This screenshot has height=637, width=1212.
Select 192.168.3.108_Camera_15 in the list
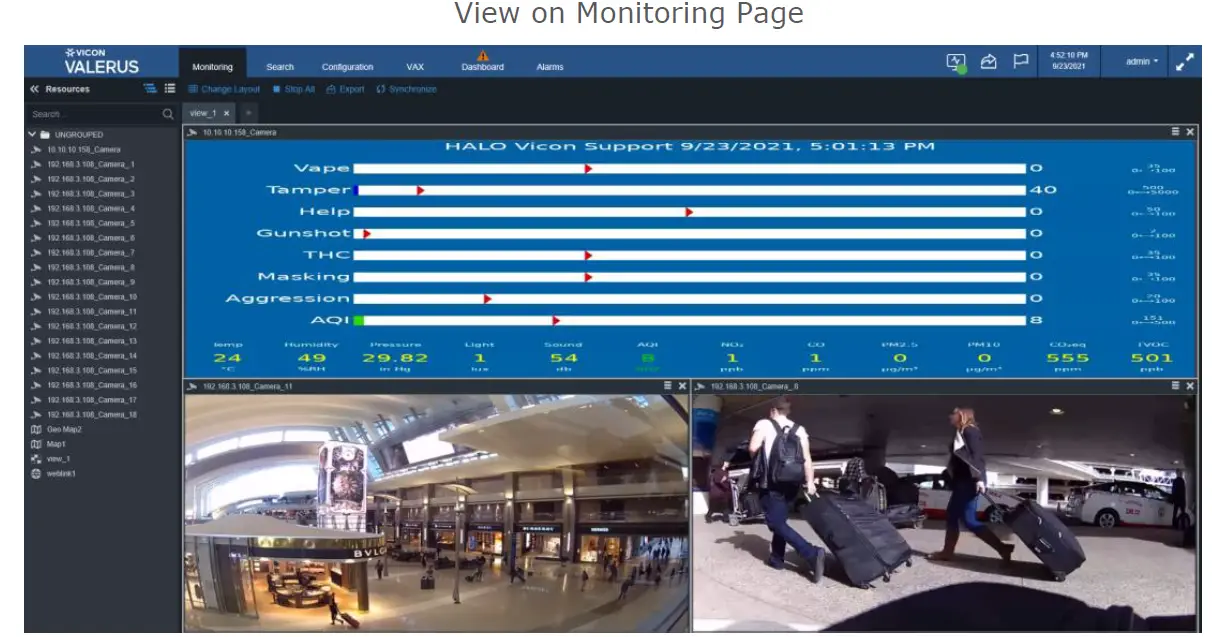(92, 370)
